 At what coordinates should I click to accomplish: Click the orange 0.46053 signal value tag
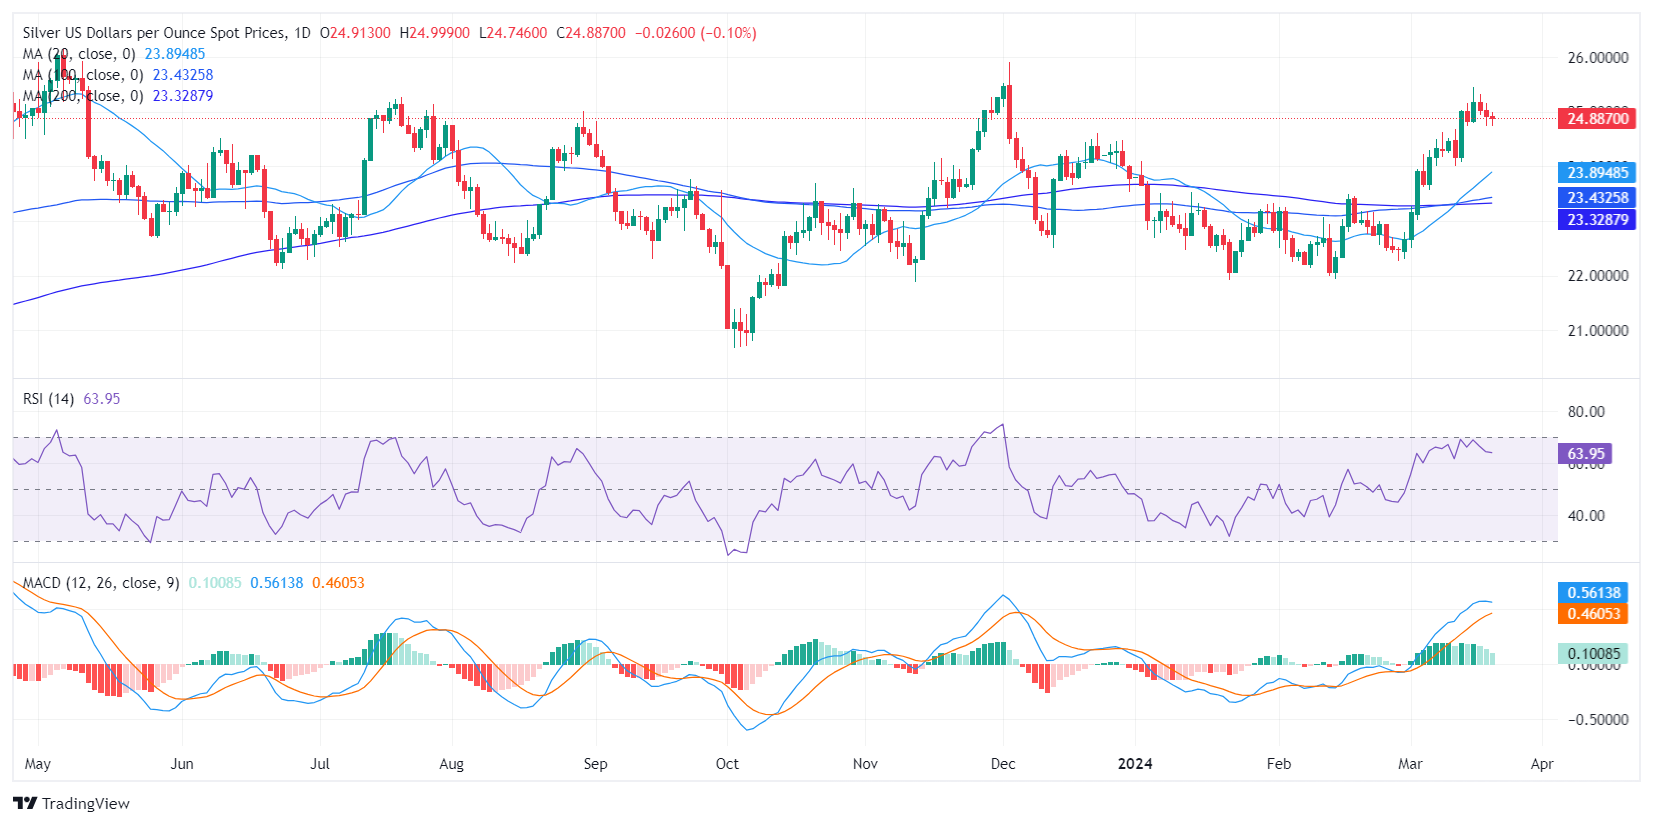[1593, 614]
